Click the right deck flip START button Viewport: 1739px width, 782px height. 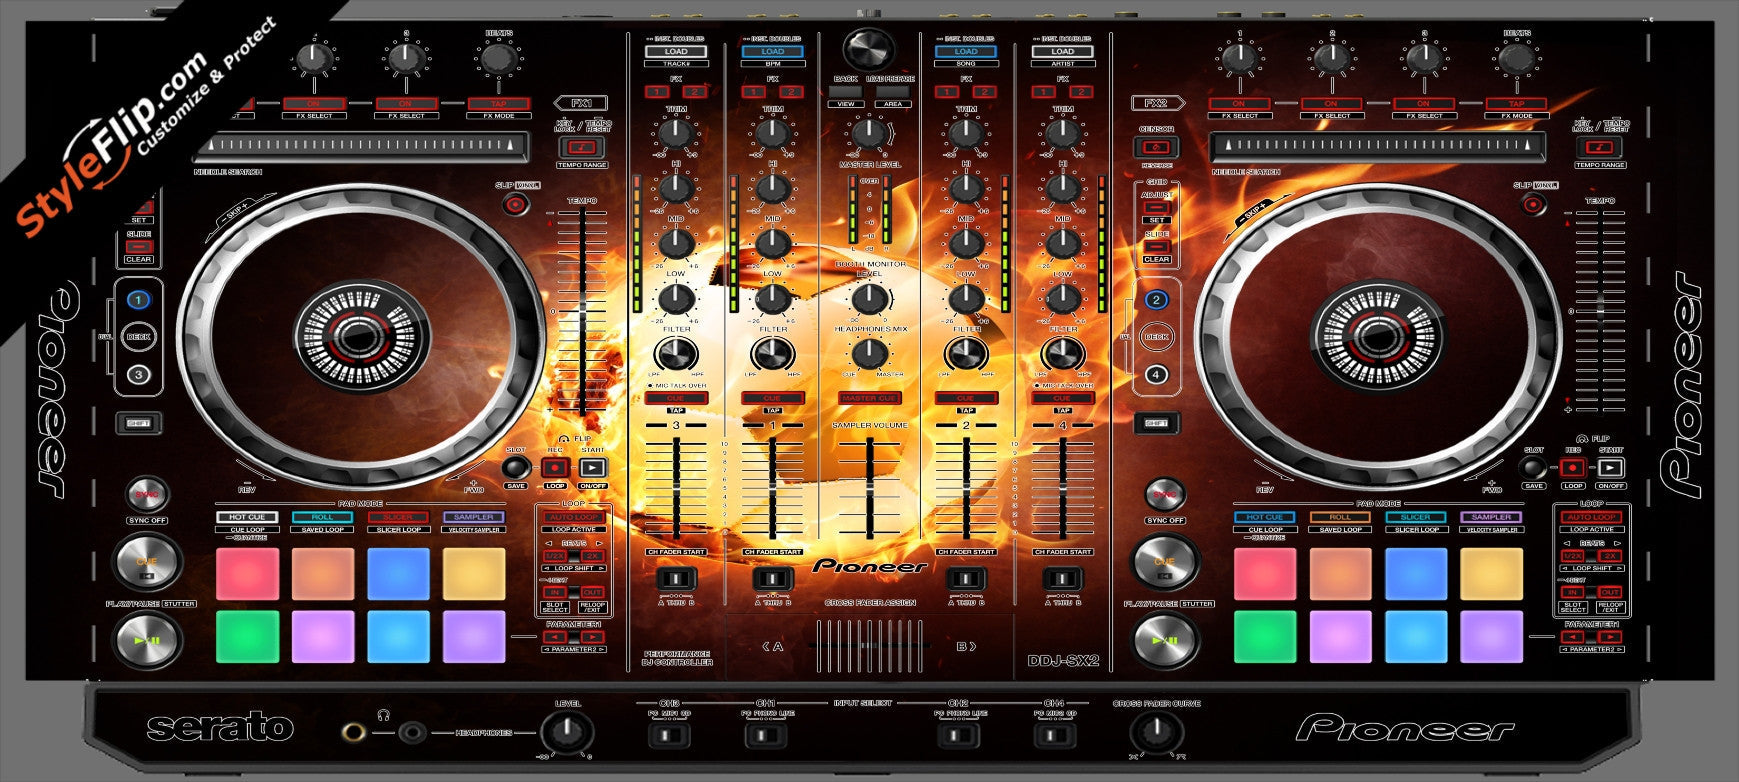1610,467
